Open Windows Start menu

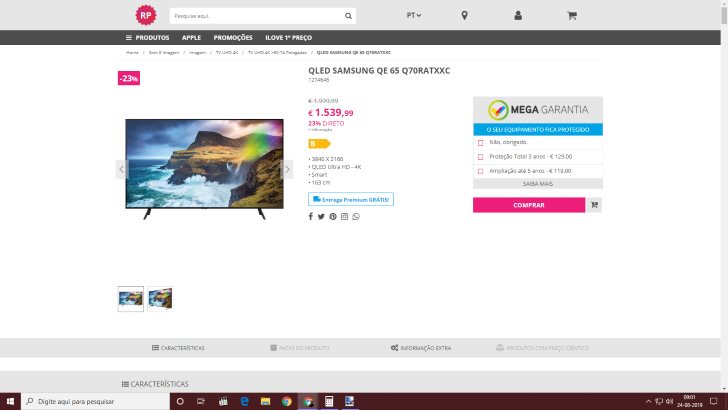tap(10, 401)
